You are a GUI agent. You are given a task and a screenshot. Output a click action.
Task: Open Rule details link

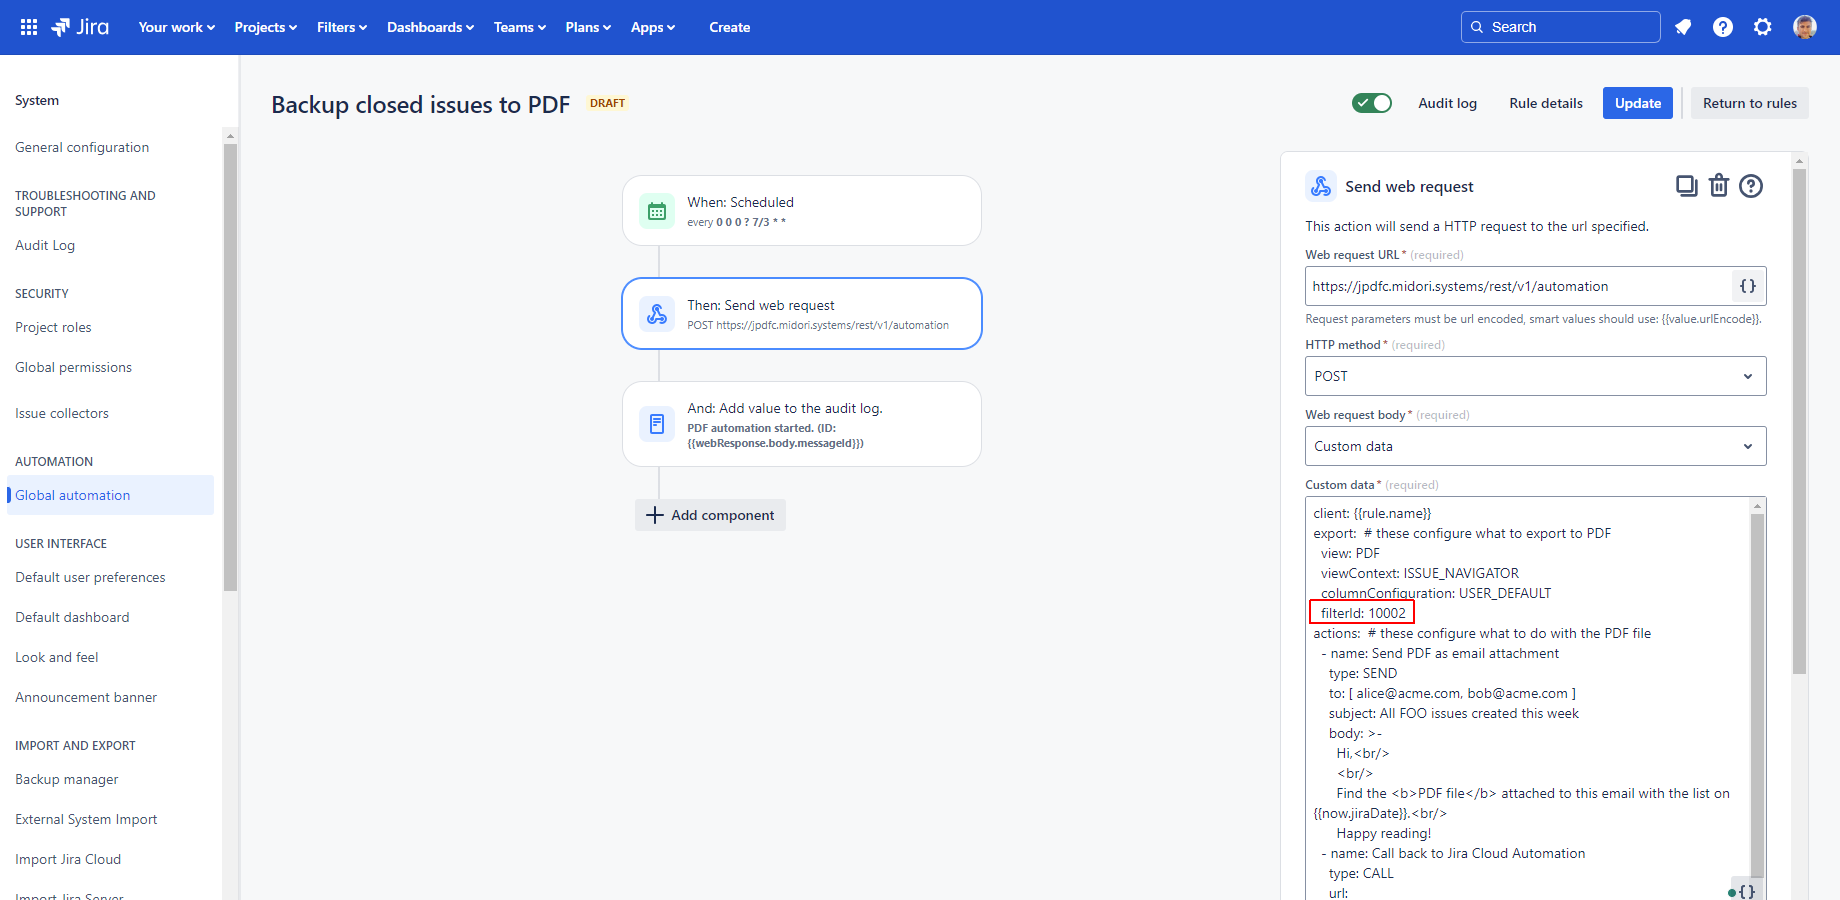1546,103
